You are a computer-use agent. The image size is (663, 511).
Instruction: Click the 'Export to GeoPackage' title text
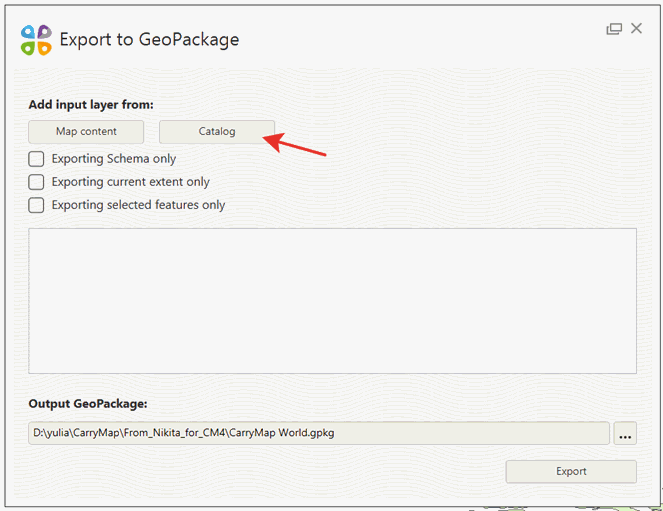(149, 40)
